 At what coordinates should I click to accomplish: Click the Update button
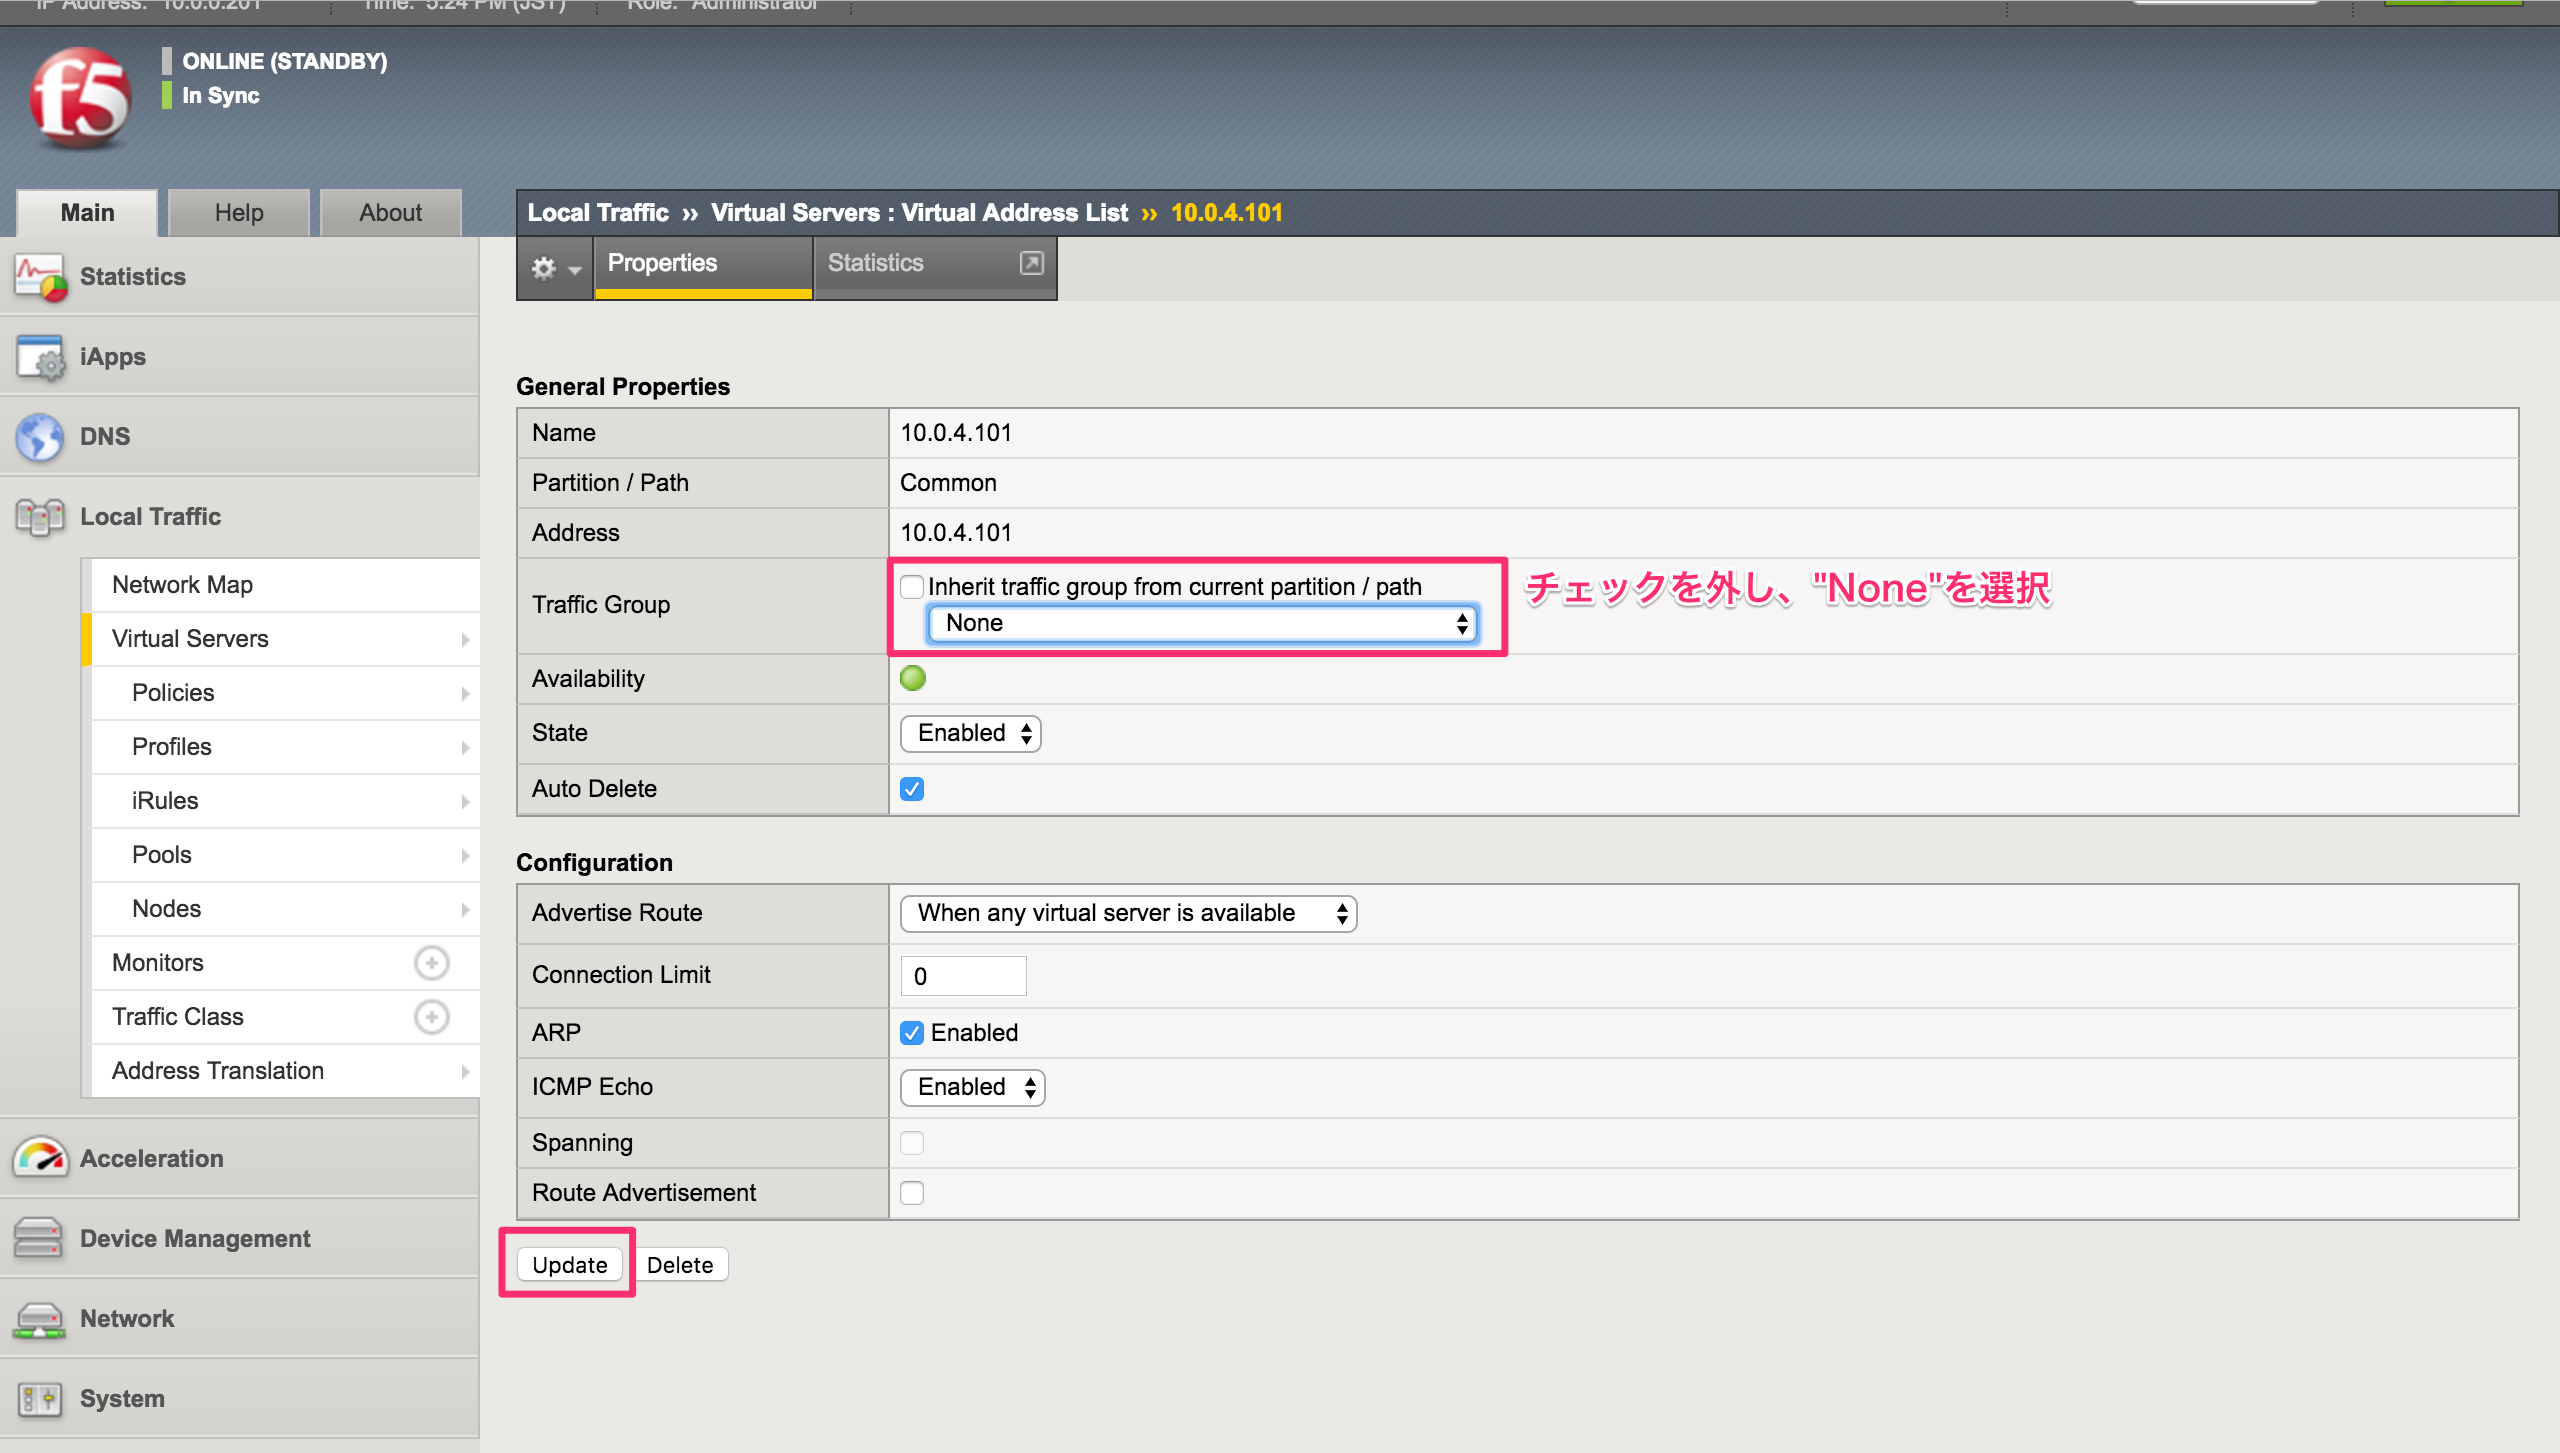pos(568,1264)
